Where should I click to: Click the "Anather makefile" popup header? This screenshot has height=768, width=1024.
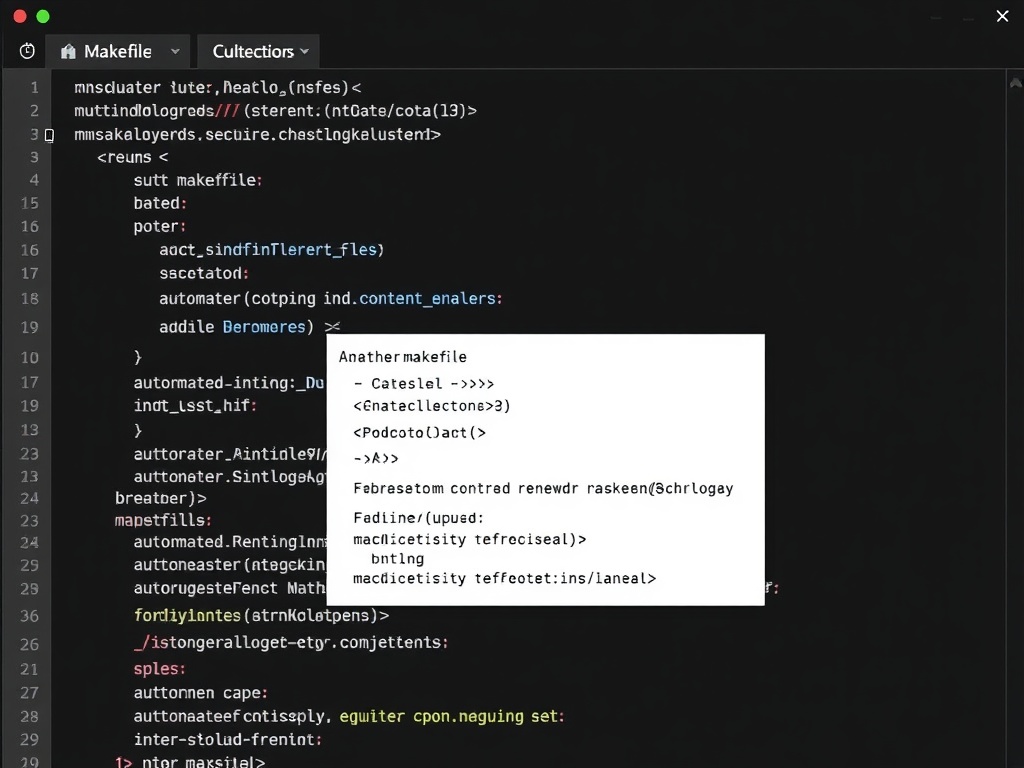click(x=403, y=356)
